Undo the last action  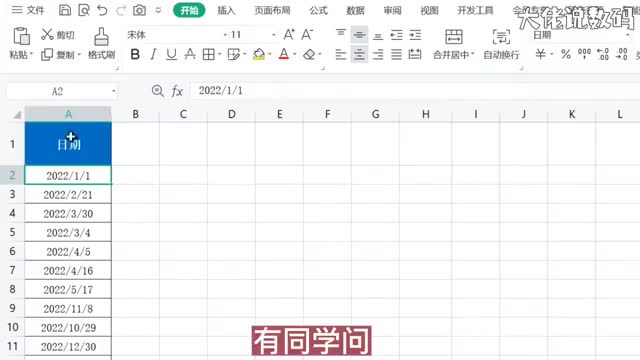pyautogui.click(x=102, y=10)
